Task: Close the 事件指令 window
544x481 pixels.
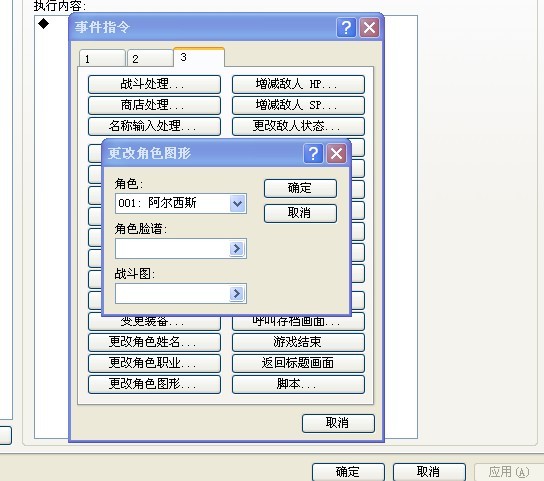Action: pyautogui.click(x=369, y=27)
